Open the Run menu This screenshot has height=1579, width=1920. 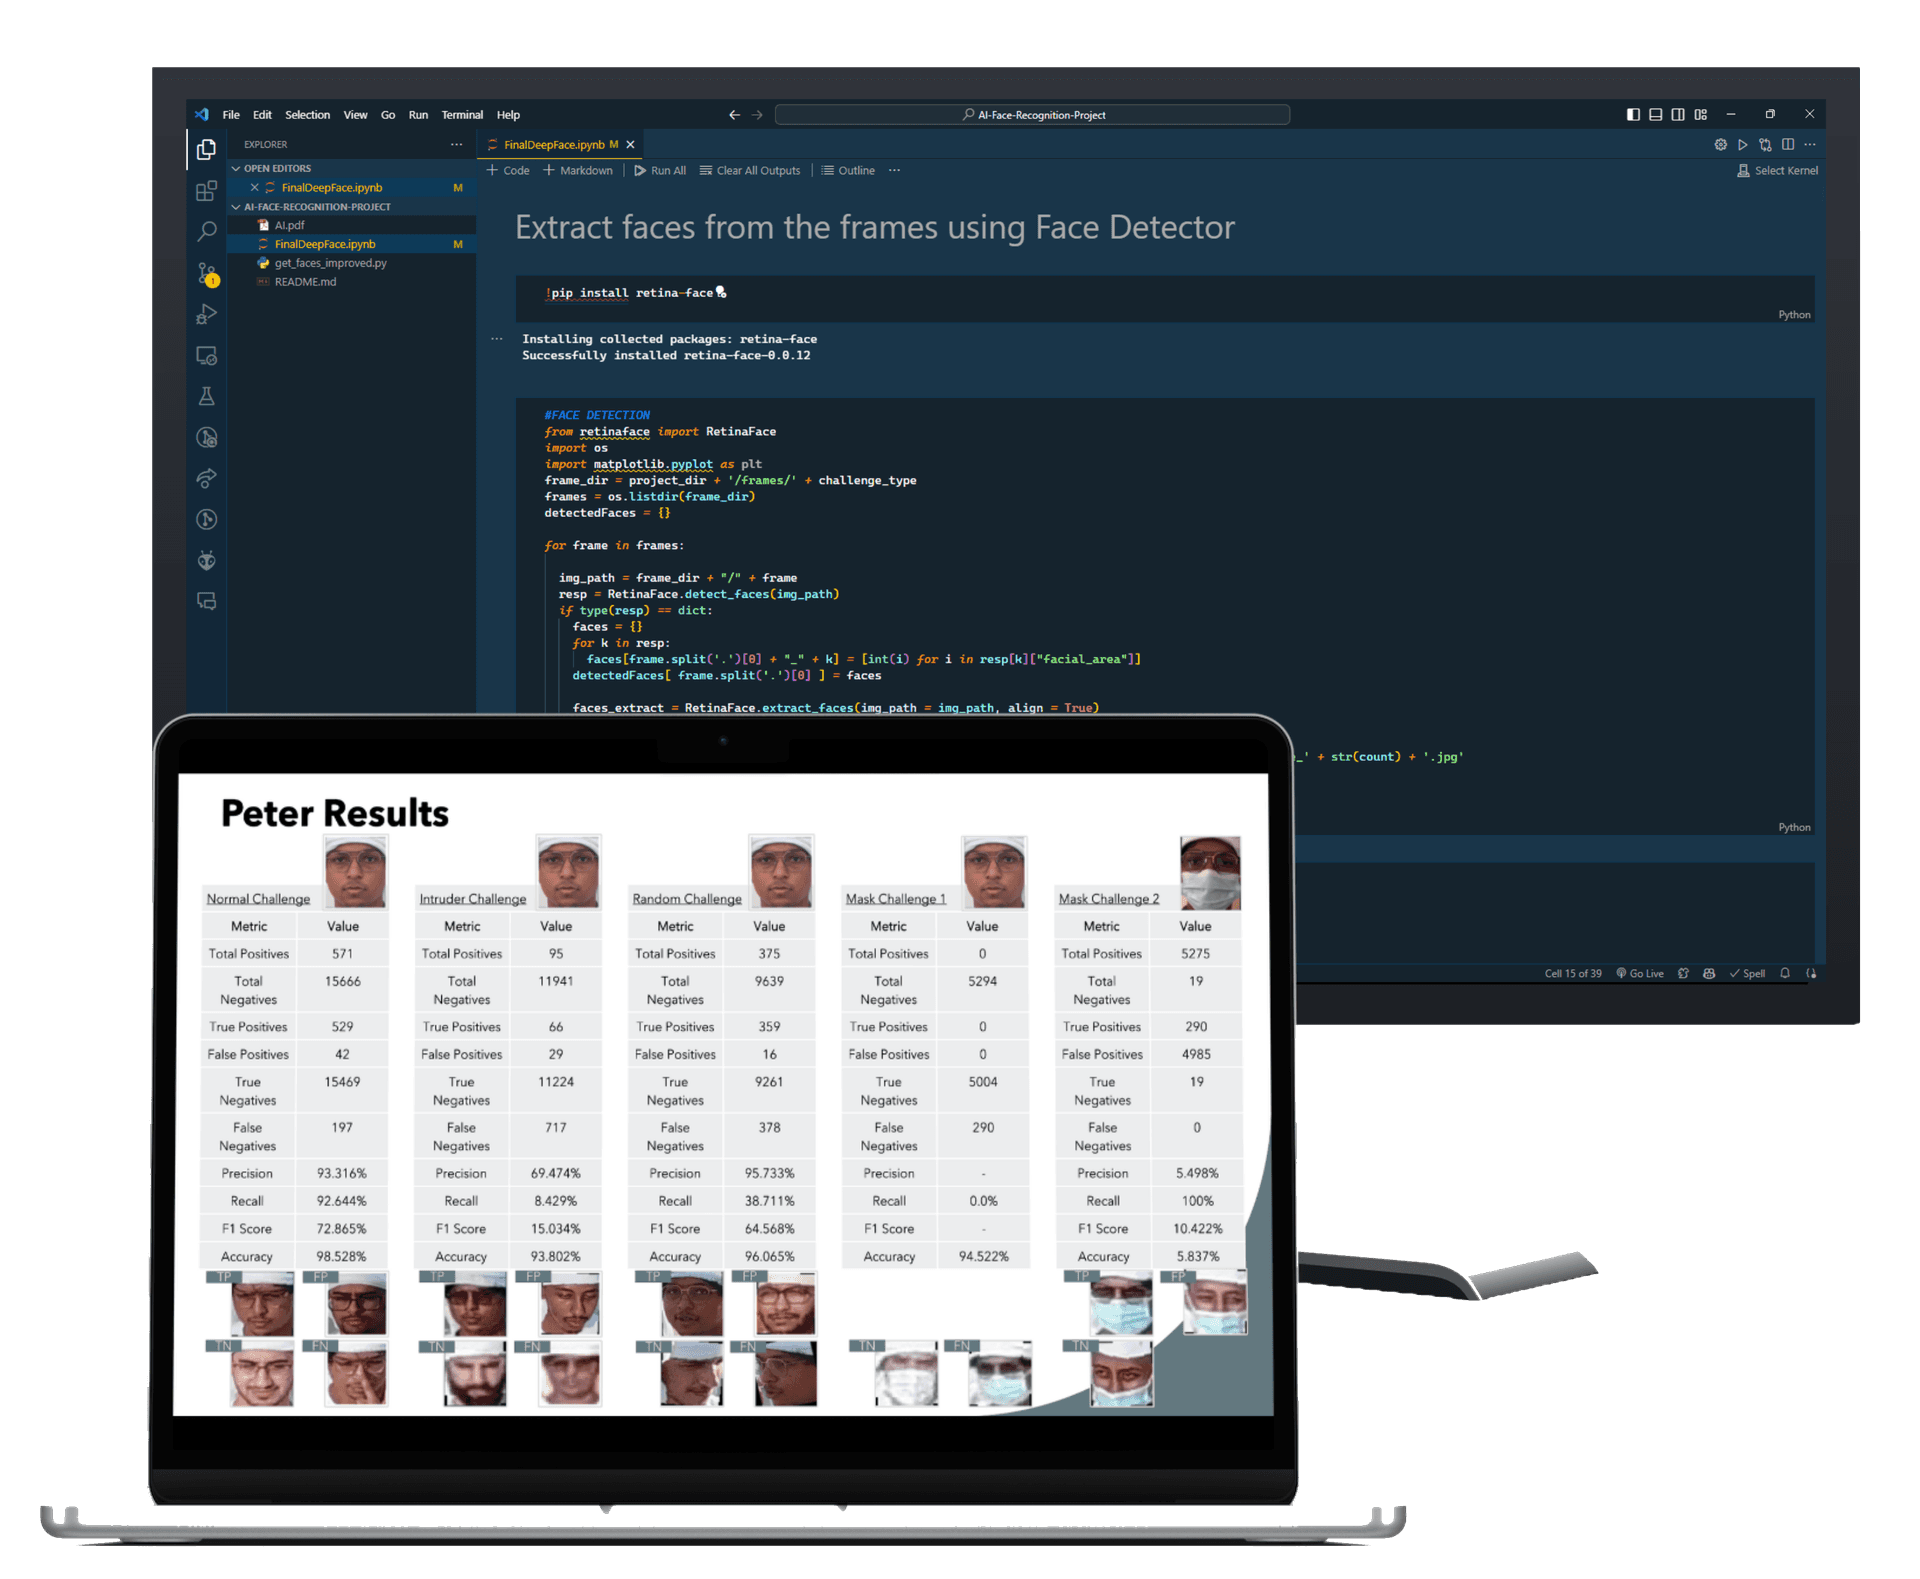pos(418,115)
